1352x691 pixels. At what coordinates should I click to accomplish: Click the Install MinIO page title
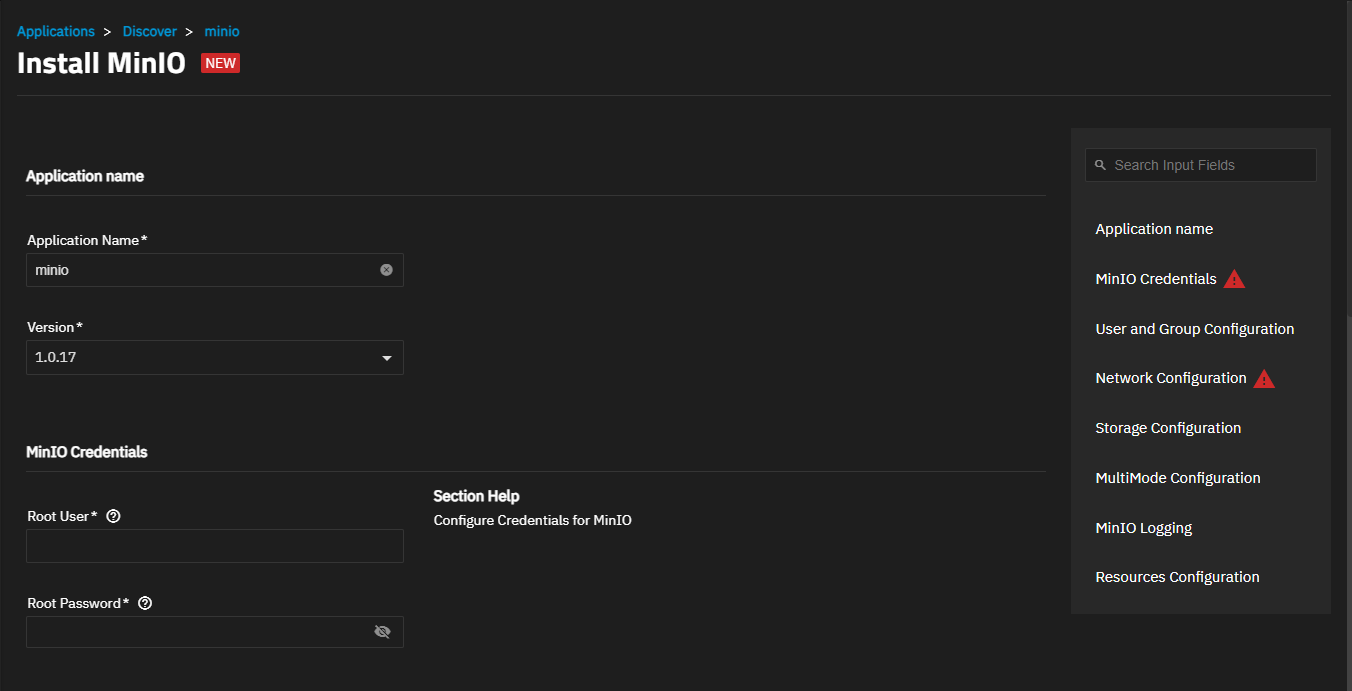[x=101, y=63]
